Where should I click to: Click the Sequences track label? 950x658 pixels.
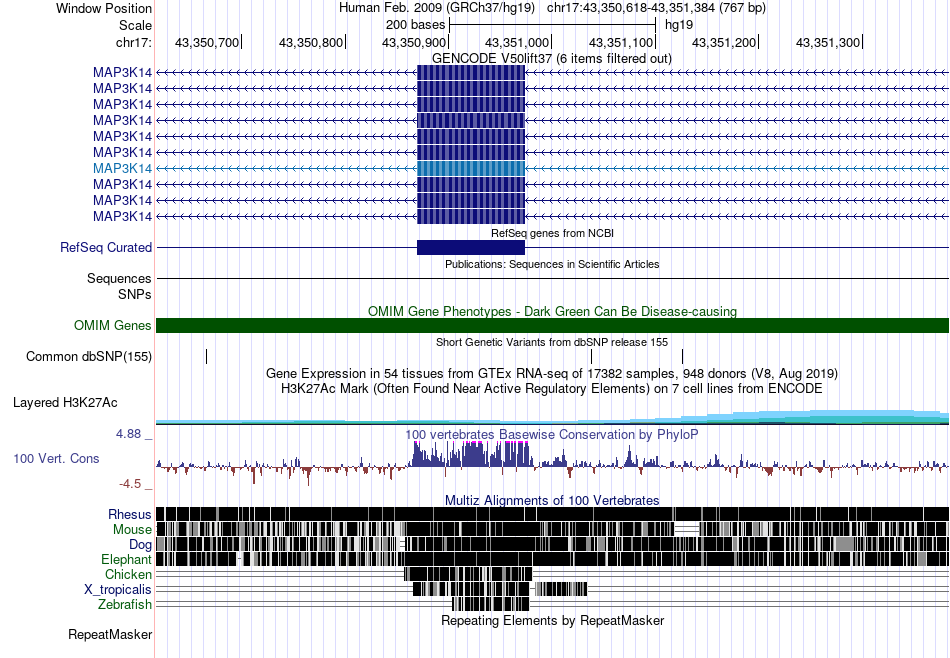coord(119,279)
